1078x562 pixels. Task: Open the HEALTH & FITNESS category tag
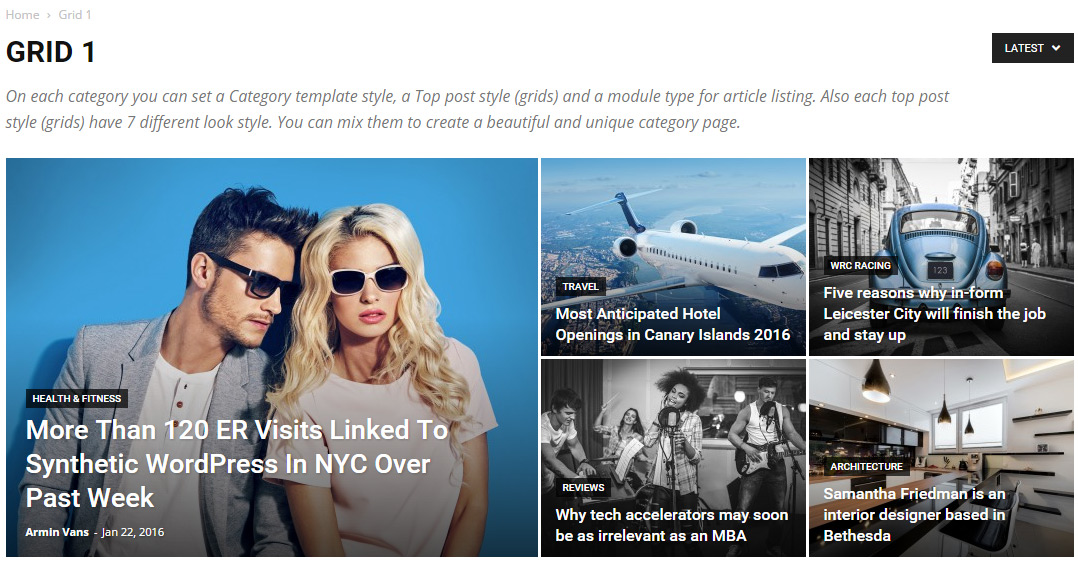76,398
